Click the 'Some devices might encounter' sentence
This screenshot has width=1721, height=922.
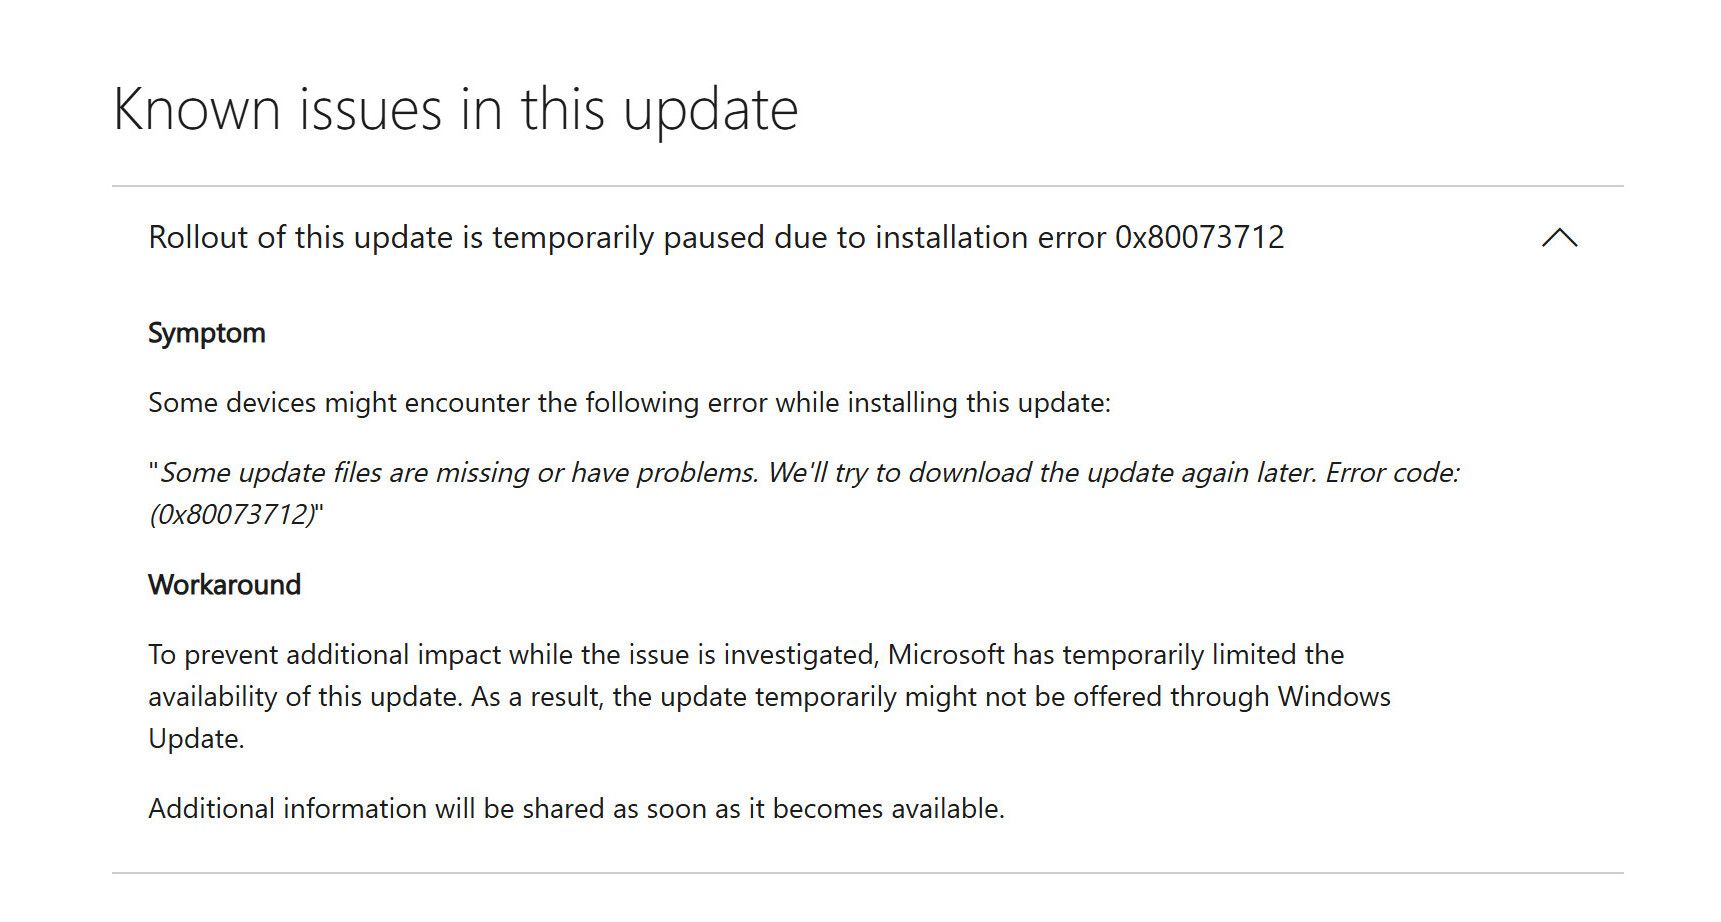[x=629, y=403]
